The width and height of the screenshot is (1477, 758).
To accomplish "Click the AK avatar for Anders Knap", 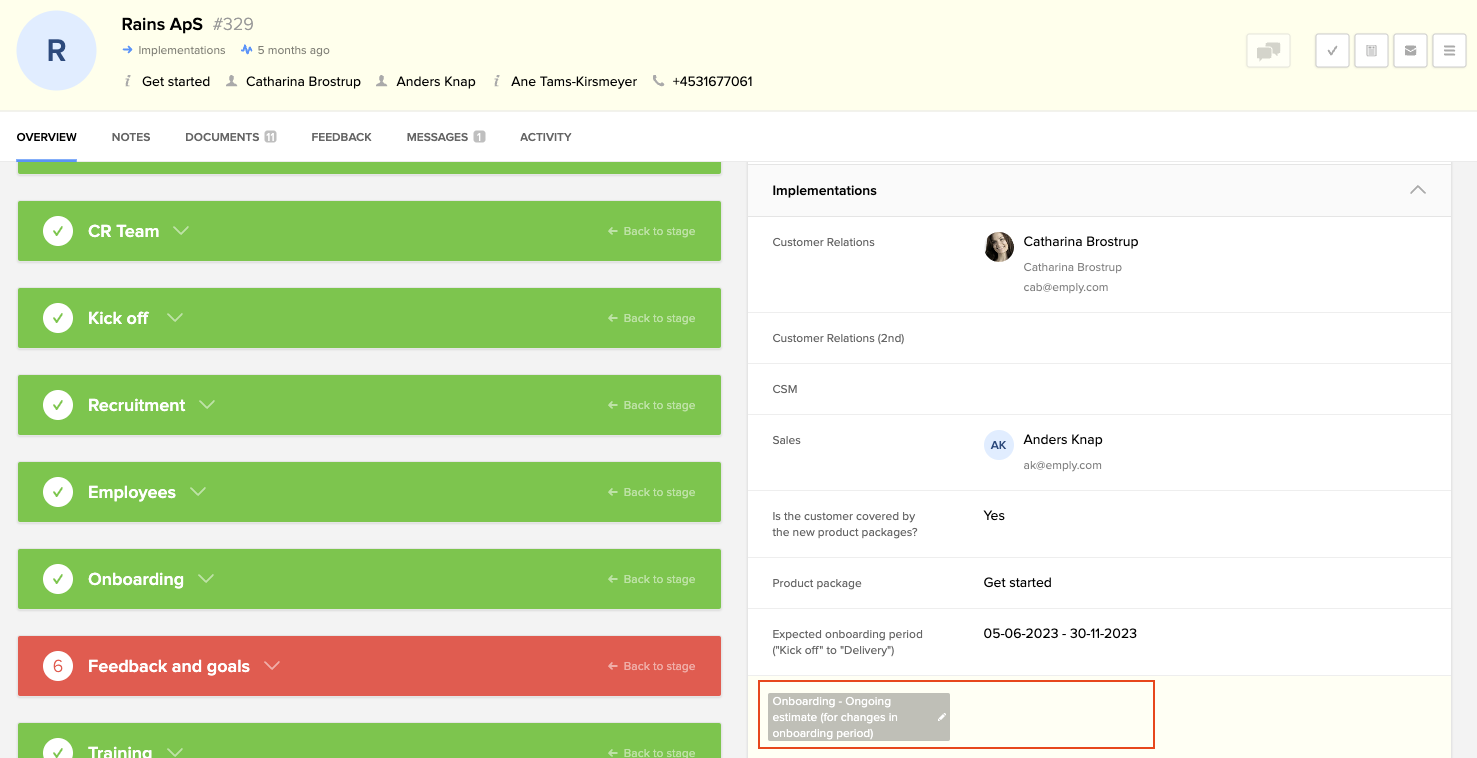I will 999,446.
